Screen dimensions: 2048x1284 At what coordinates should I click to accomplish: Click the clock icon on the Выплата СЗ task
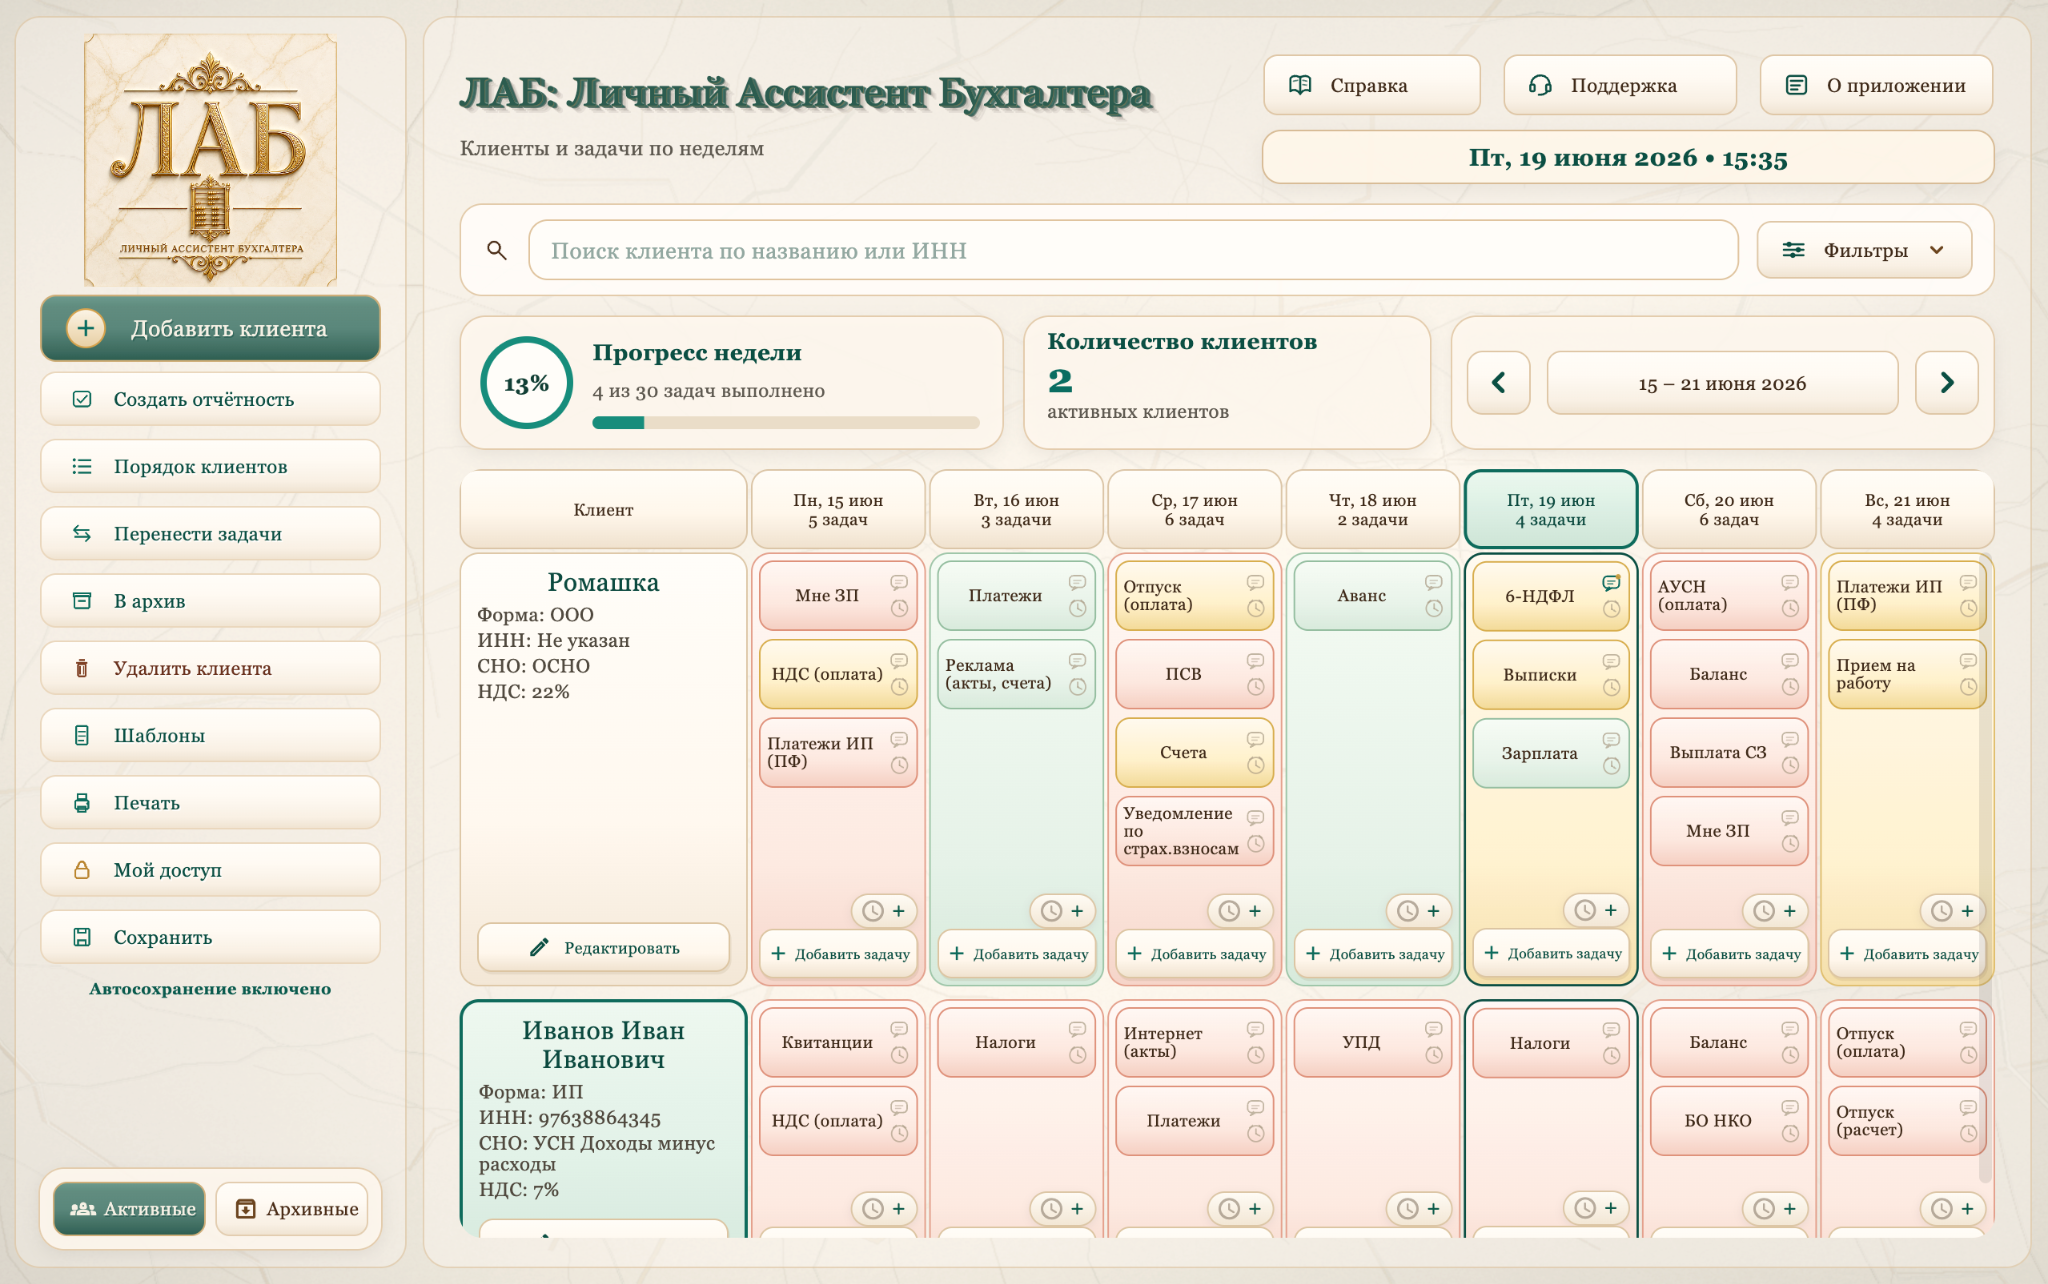[1789, 765]
